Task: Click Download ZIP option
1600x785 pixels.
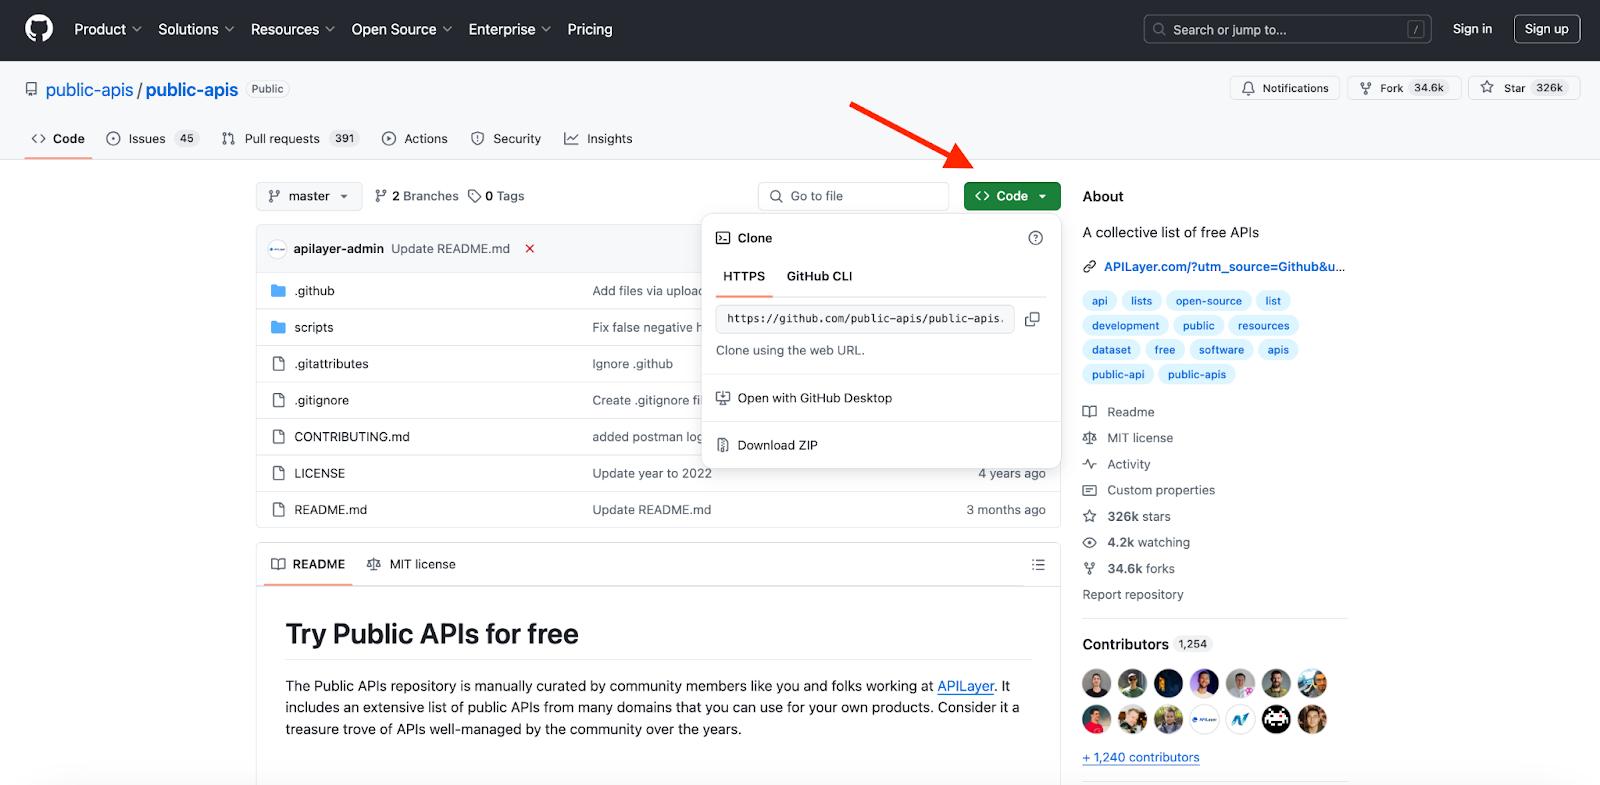Action: point(777,446)
